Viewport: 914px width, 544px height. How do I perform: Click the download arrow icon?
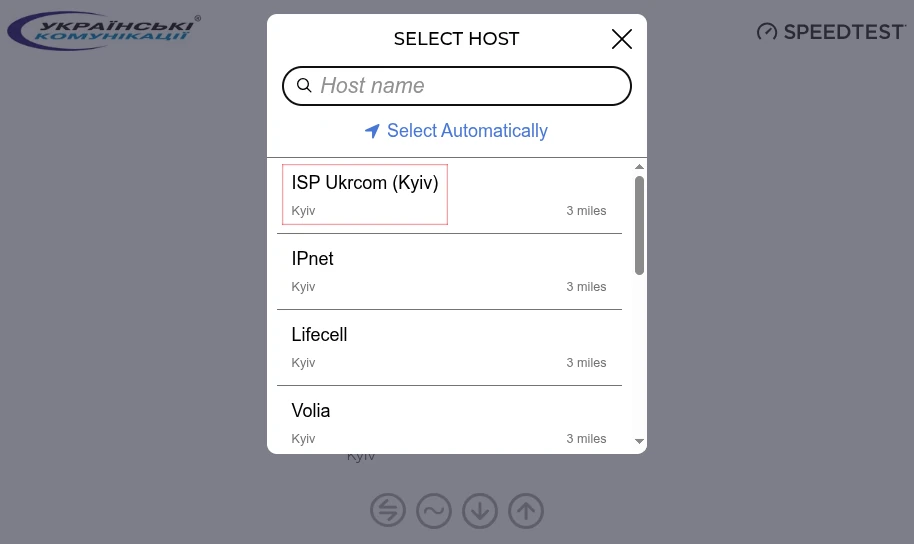pos(480,510)
